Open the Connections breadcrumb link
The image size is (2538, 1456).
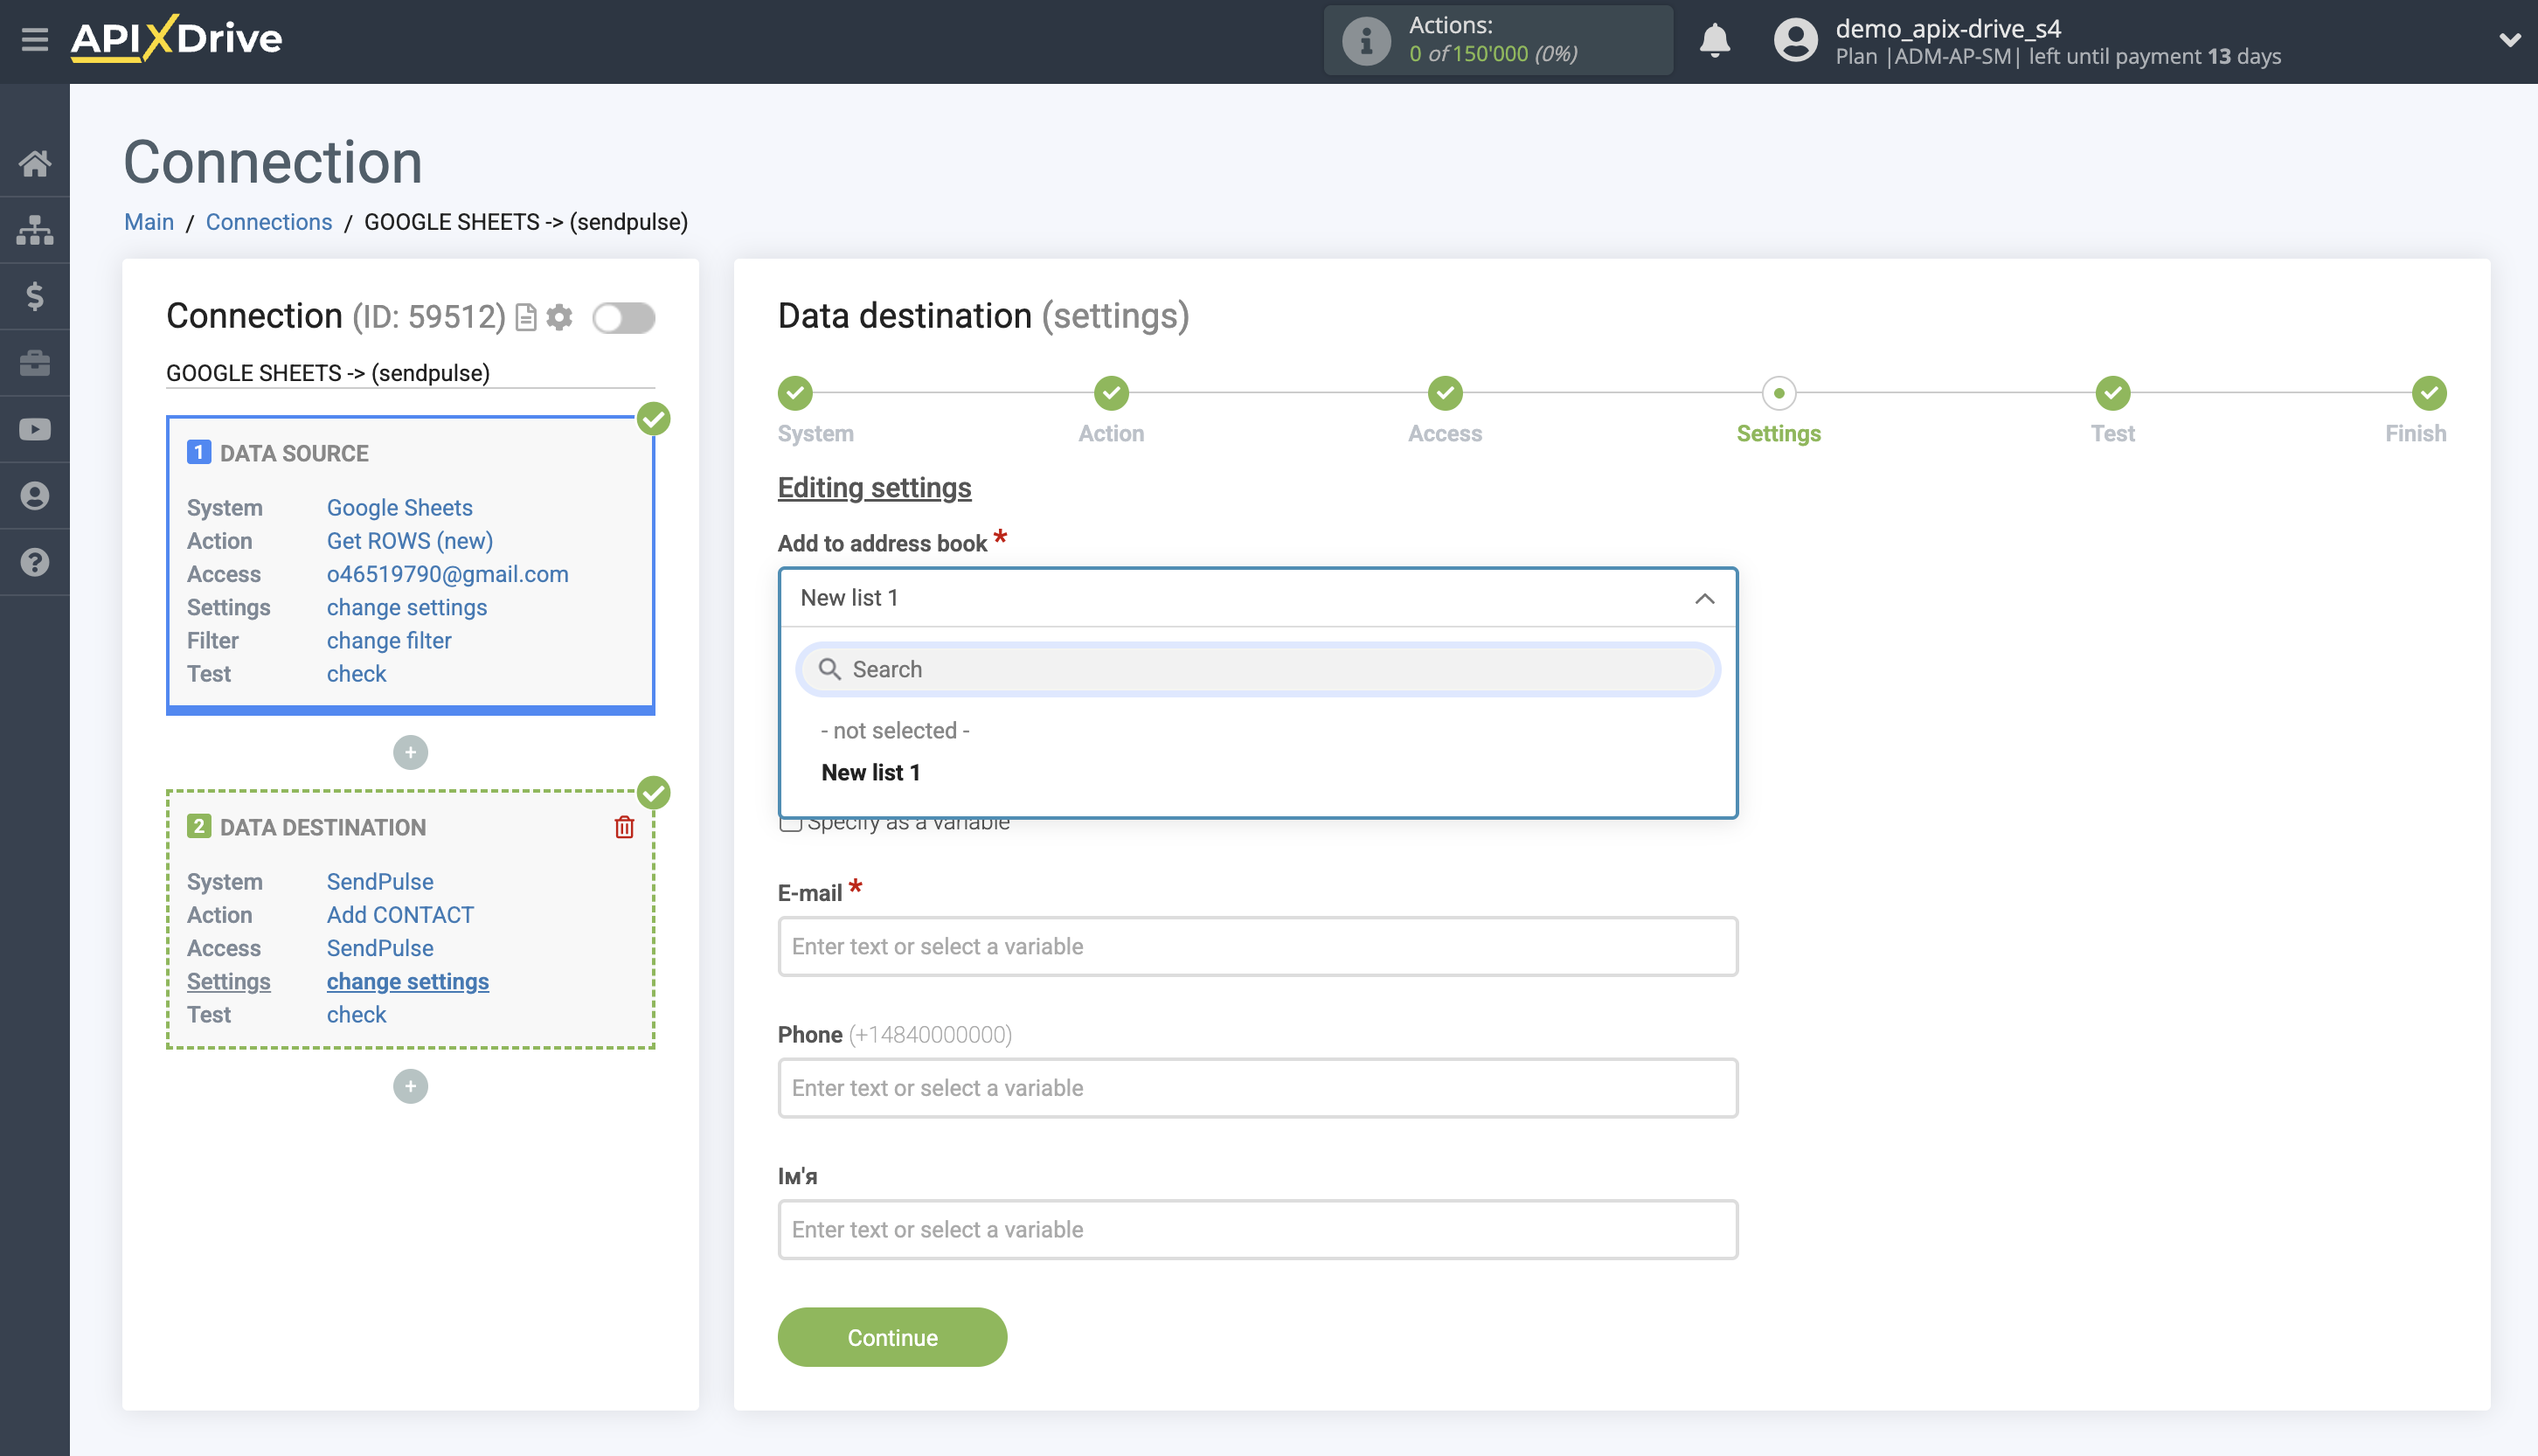(x=269, y=222)
